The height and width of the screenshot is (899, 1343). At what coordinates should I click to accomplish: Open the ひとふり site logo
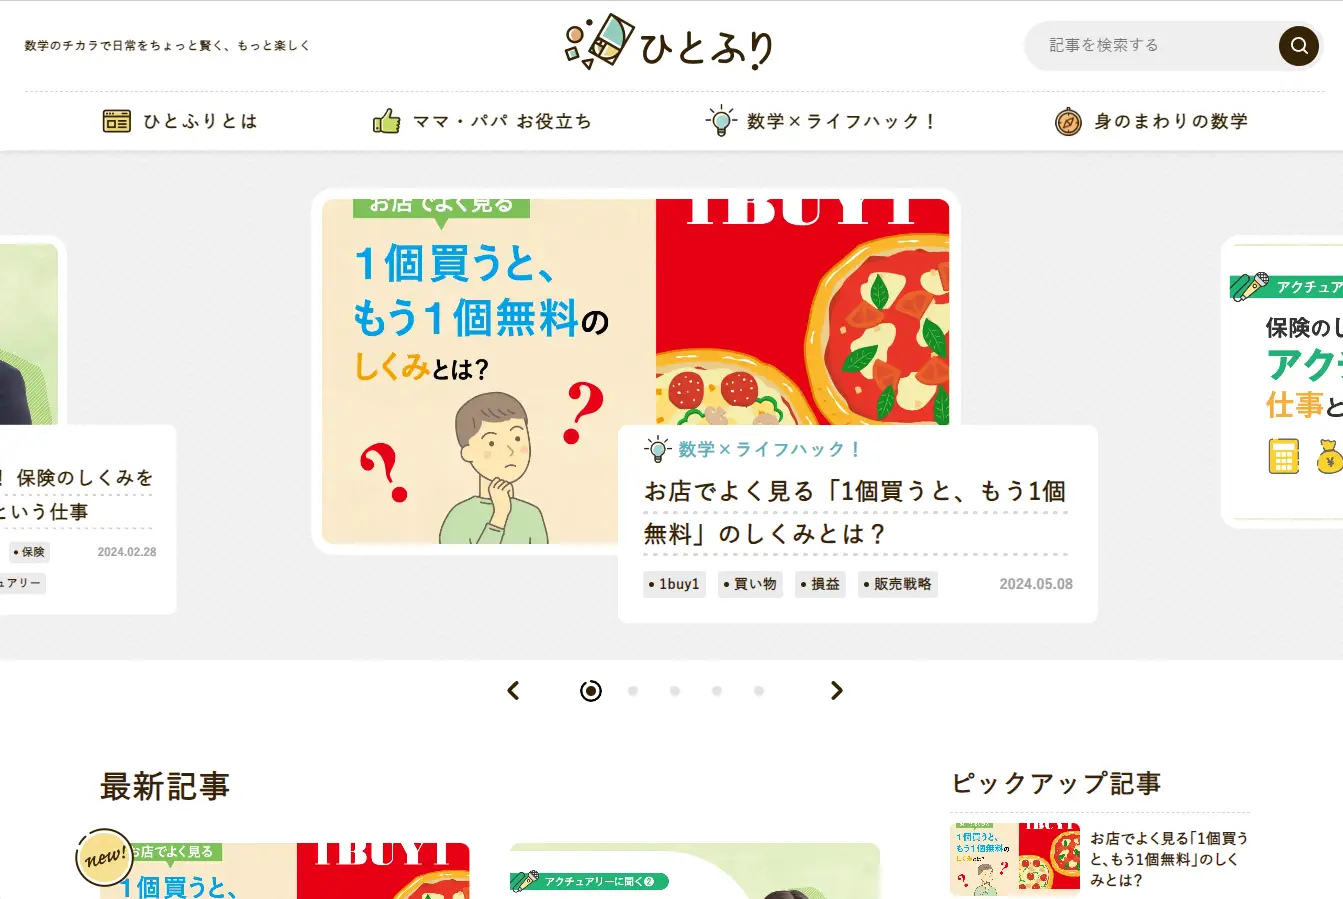(x=670, y=43)
